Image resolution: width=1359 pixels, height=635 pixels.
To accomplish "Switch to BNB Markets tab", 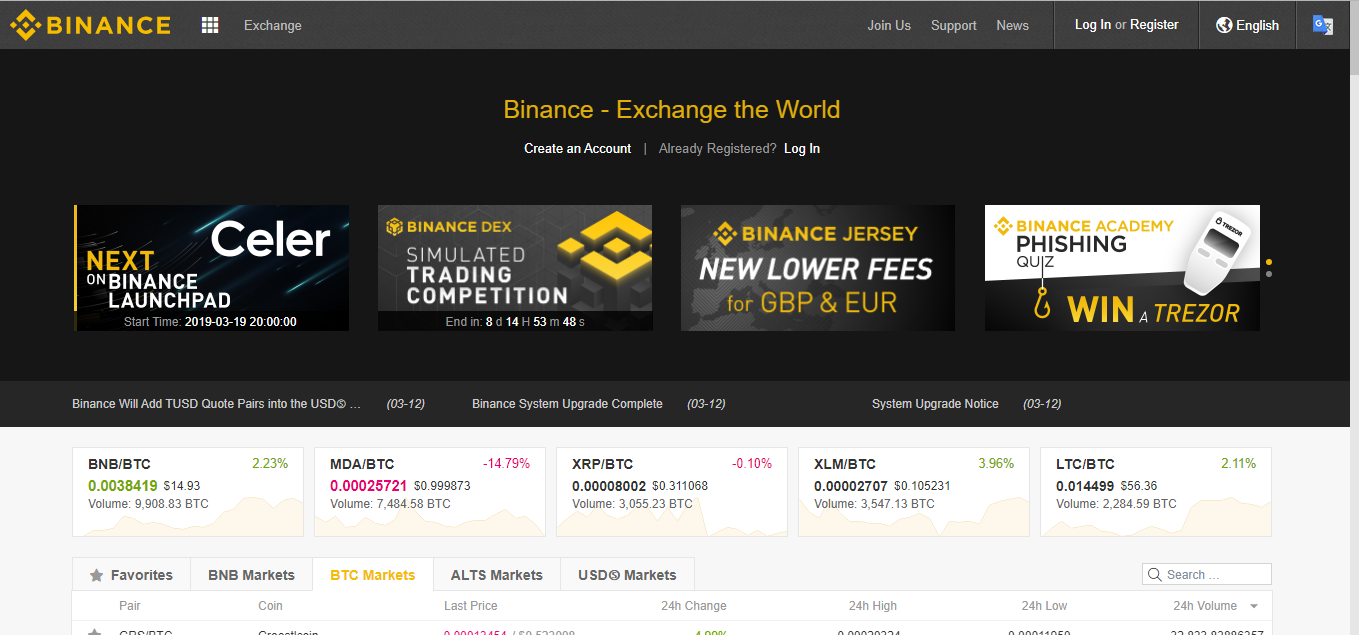I will [x=251, y=575].
